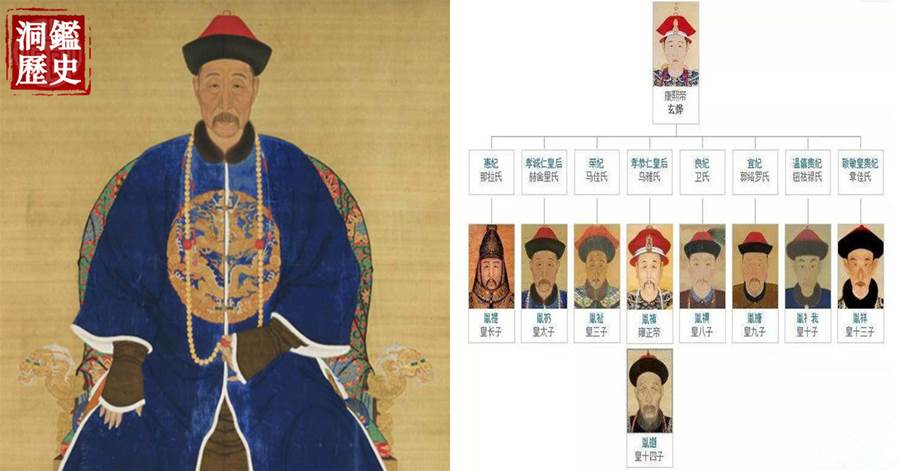Select the 皇十三子 portrait with black fur hat

(860, 267)
